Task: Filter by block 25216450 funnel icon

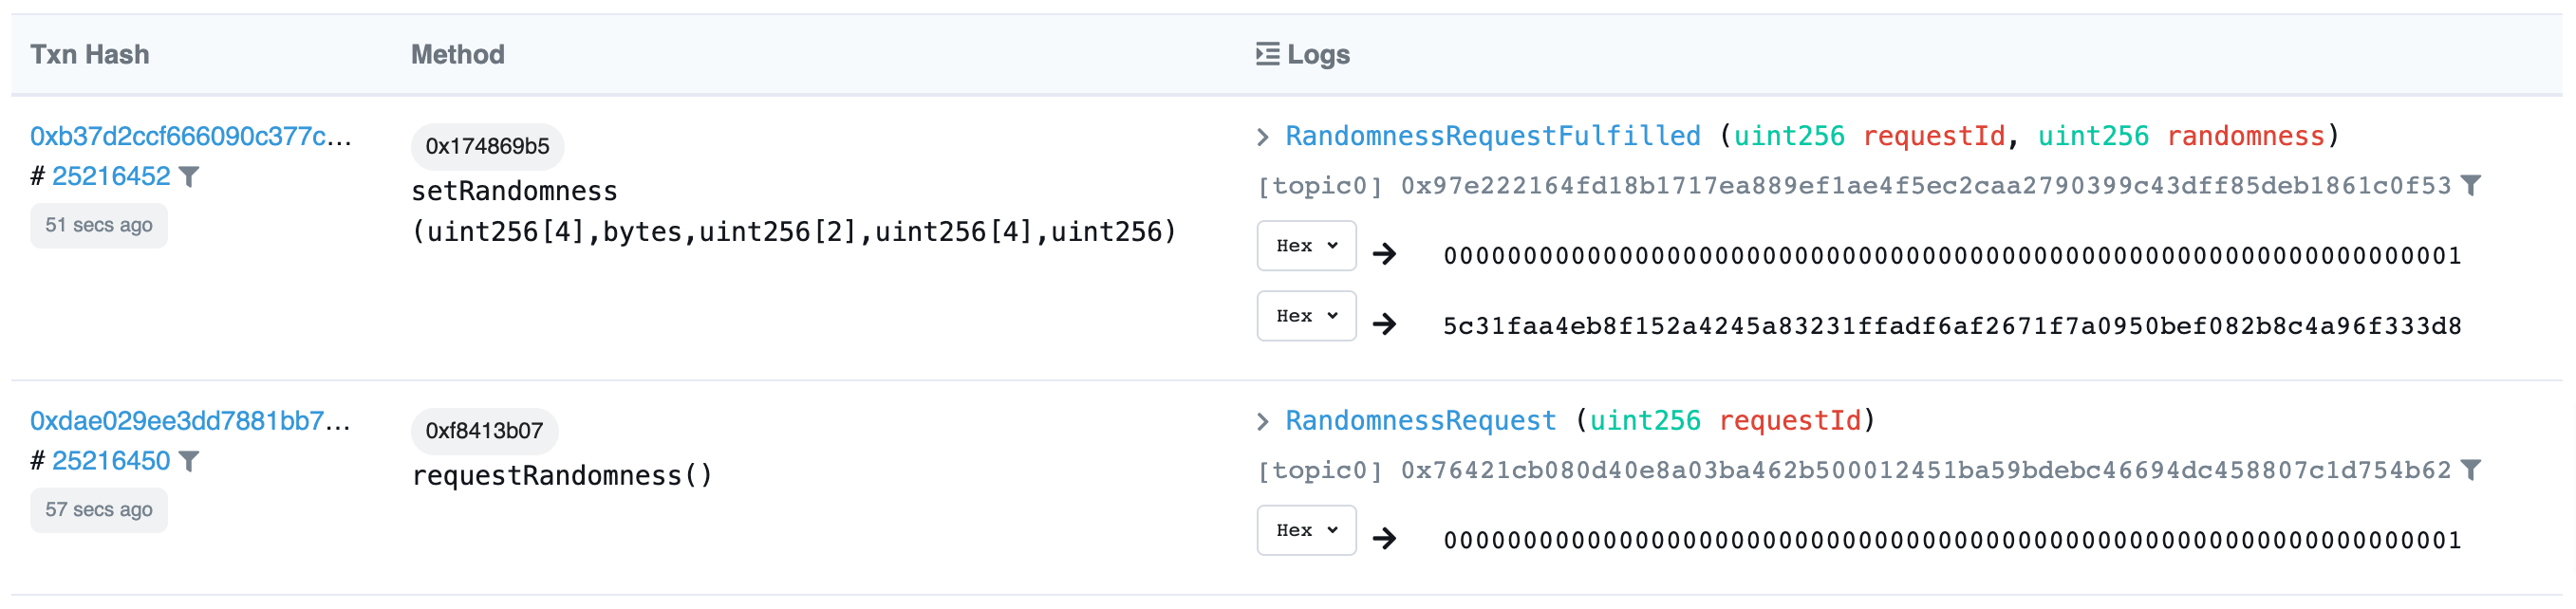Action: click(x=189, y=461)
